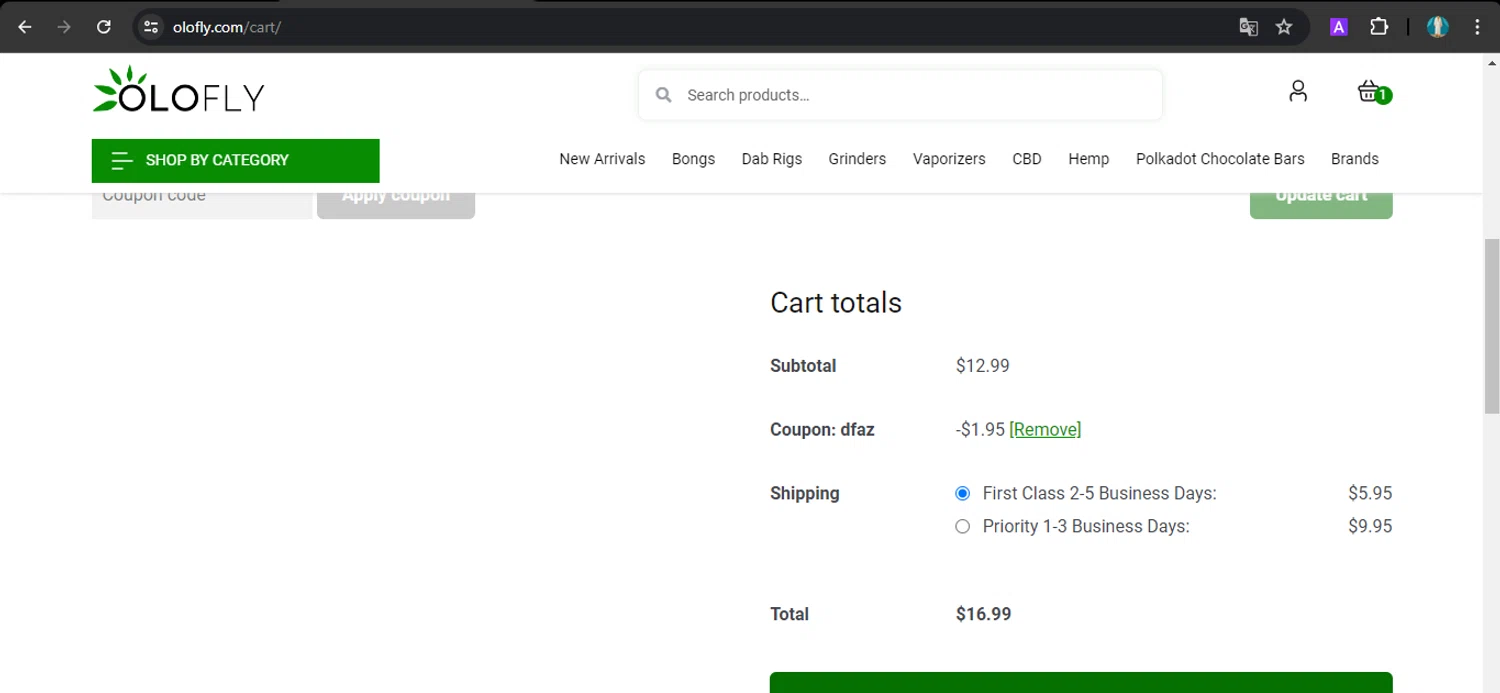Click the browser back arrow

click(x=25, y=27)
